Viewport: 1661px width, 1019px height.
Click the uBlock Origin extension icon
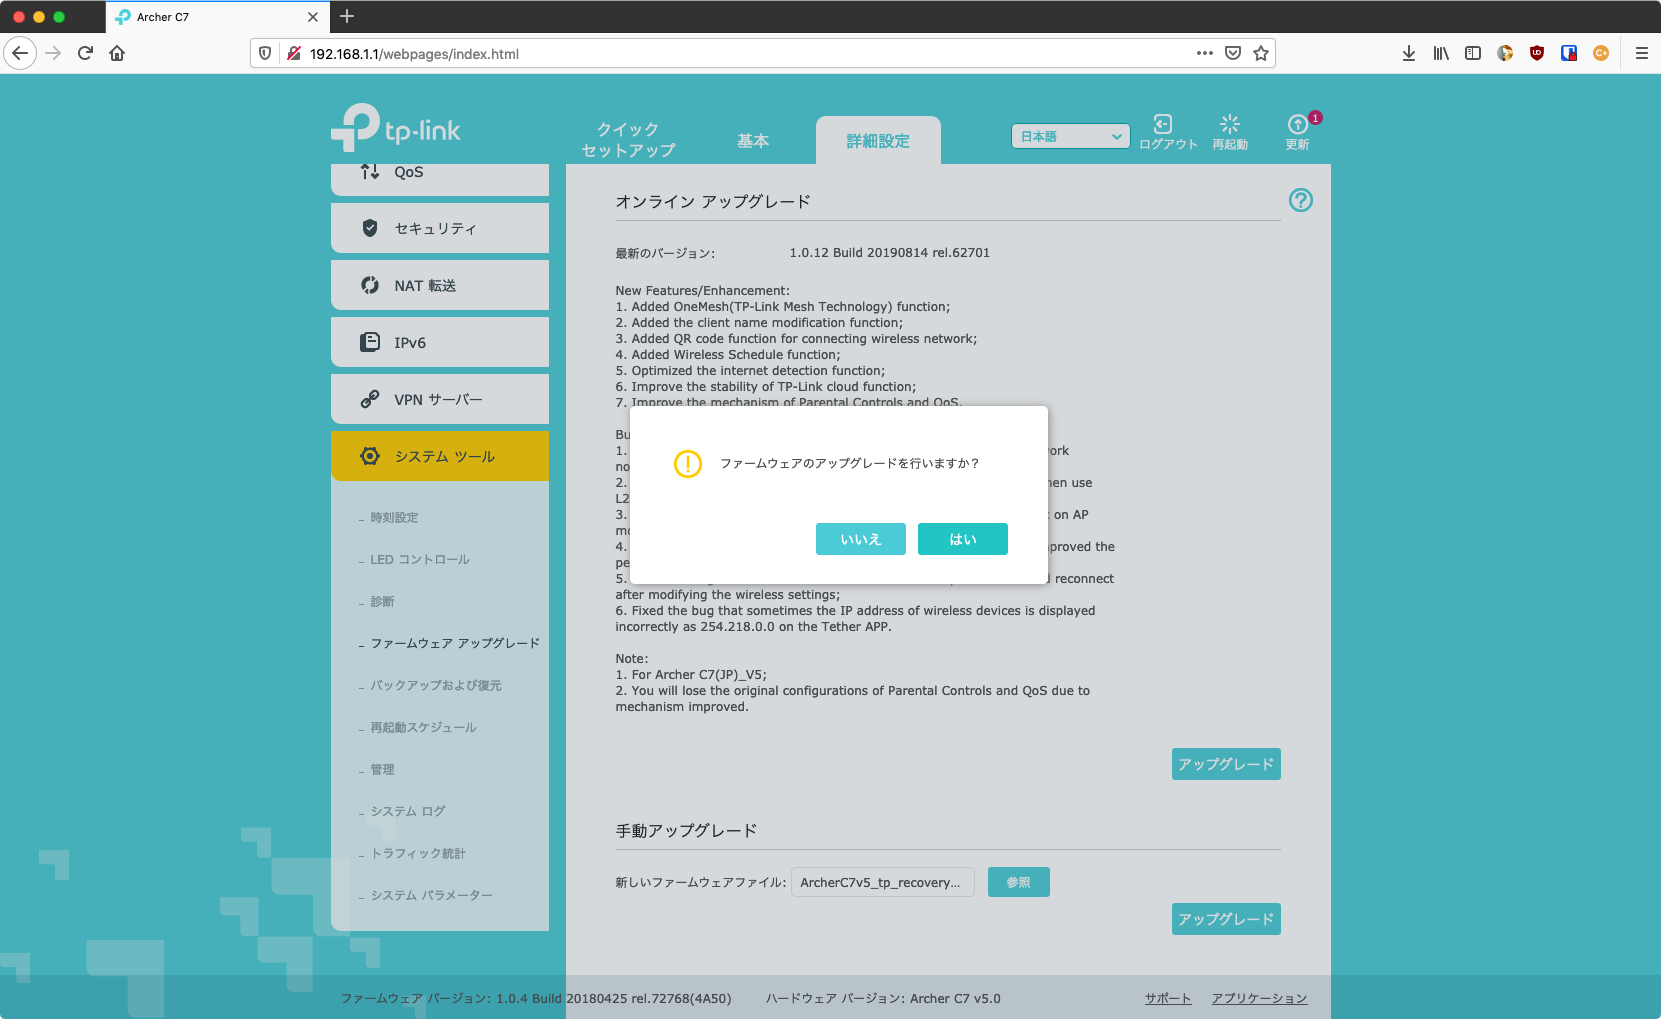1537,53
